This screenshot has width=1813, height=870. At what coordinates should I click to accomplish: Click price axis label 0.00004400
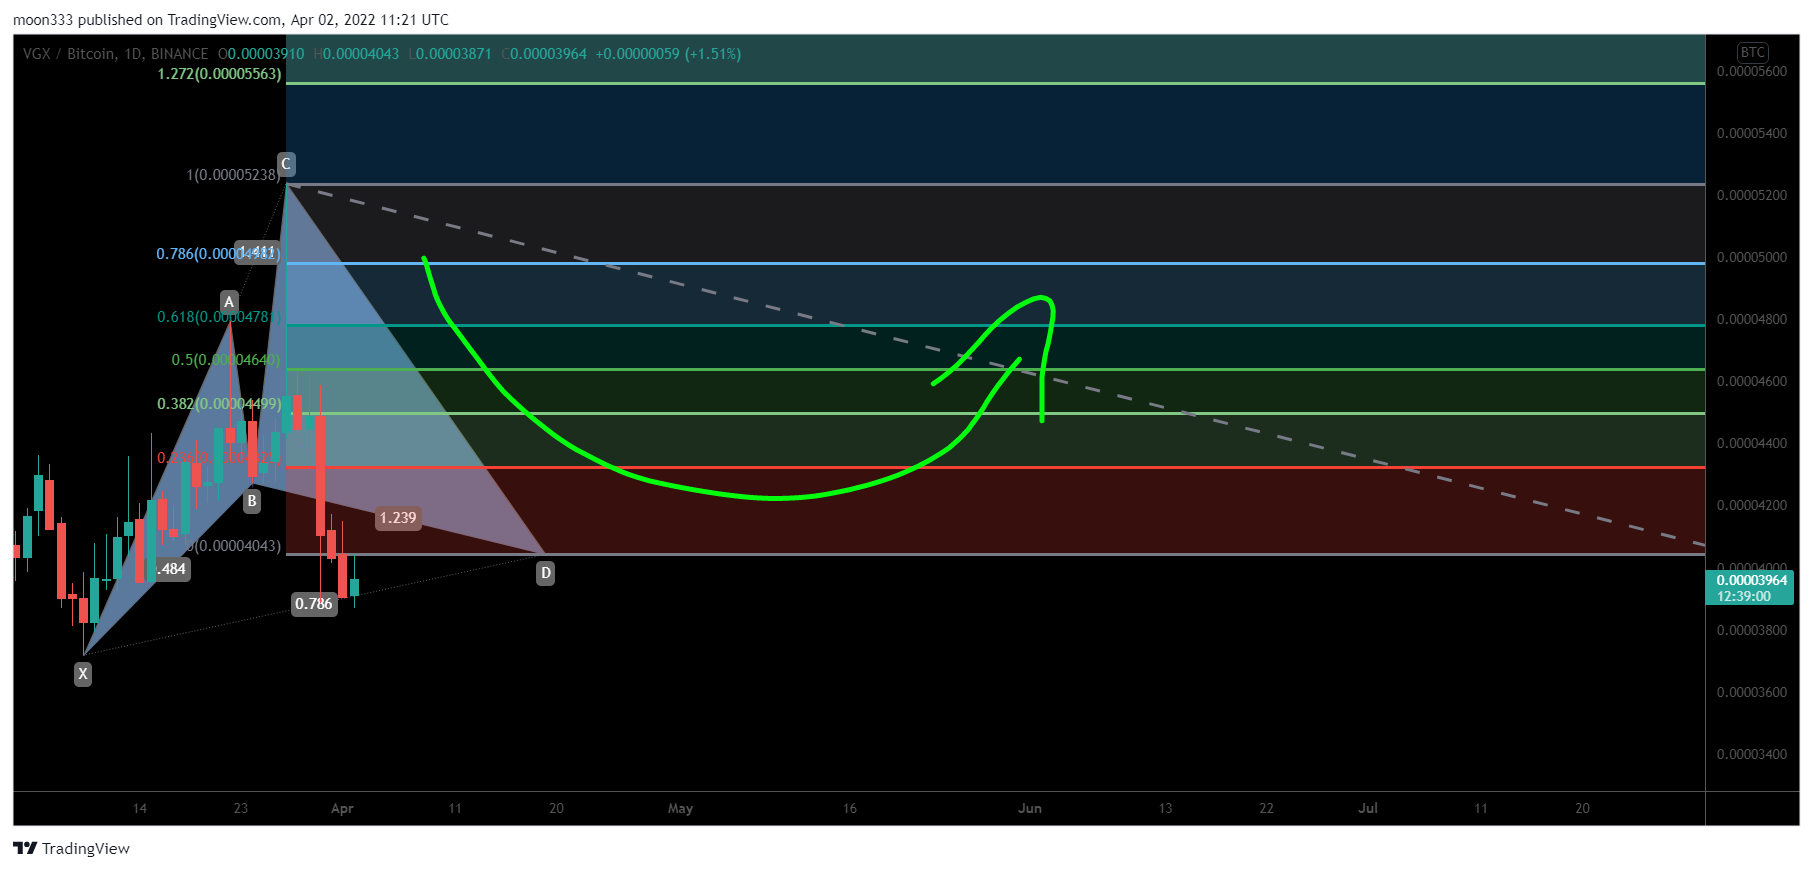pyautogui.click(x=1751, y=444)
